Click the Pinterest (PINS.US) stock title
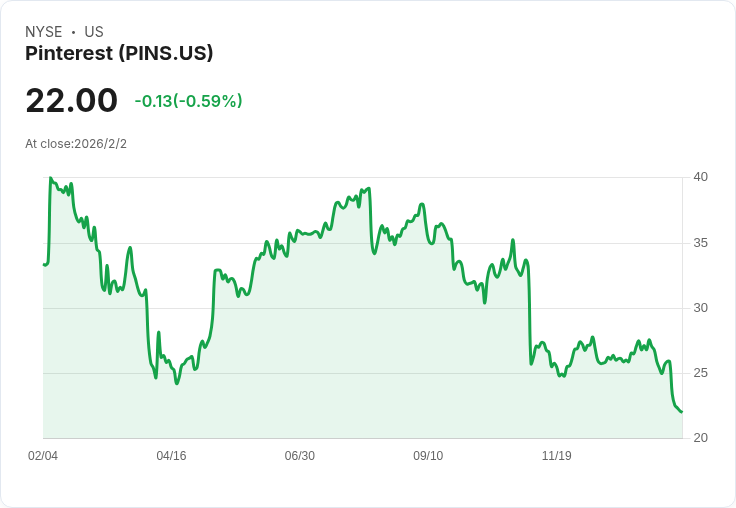The image size is (736, 508). pyautogui.click(x=119, y=54)
